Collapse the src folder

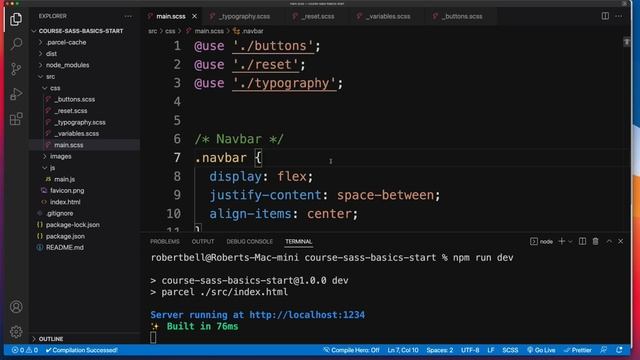tap(50, 77)
